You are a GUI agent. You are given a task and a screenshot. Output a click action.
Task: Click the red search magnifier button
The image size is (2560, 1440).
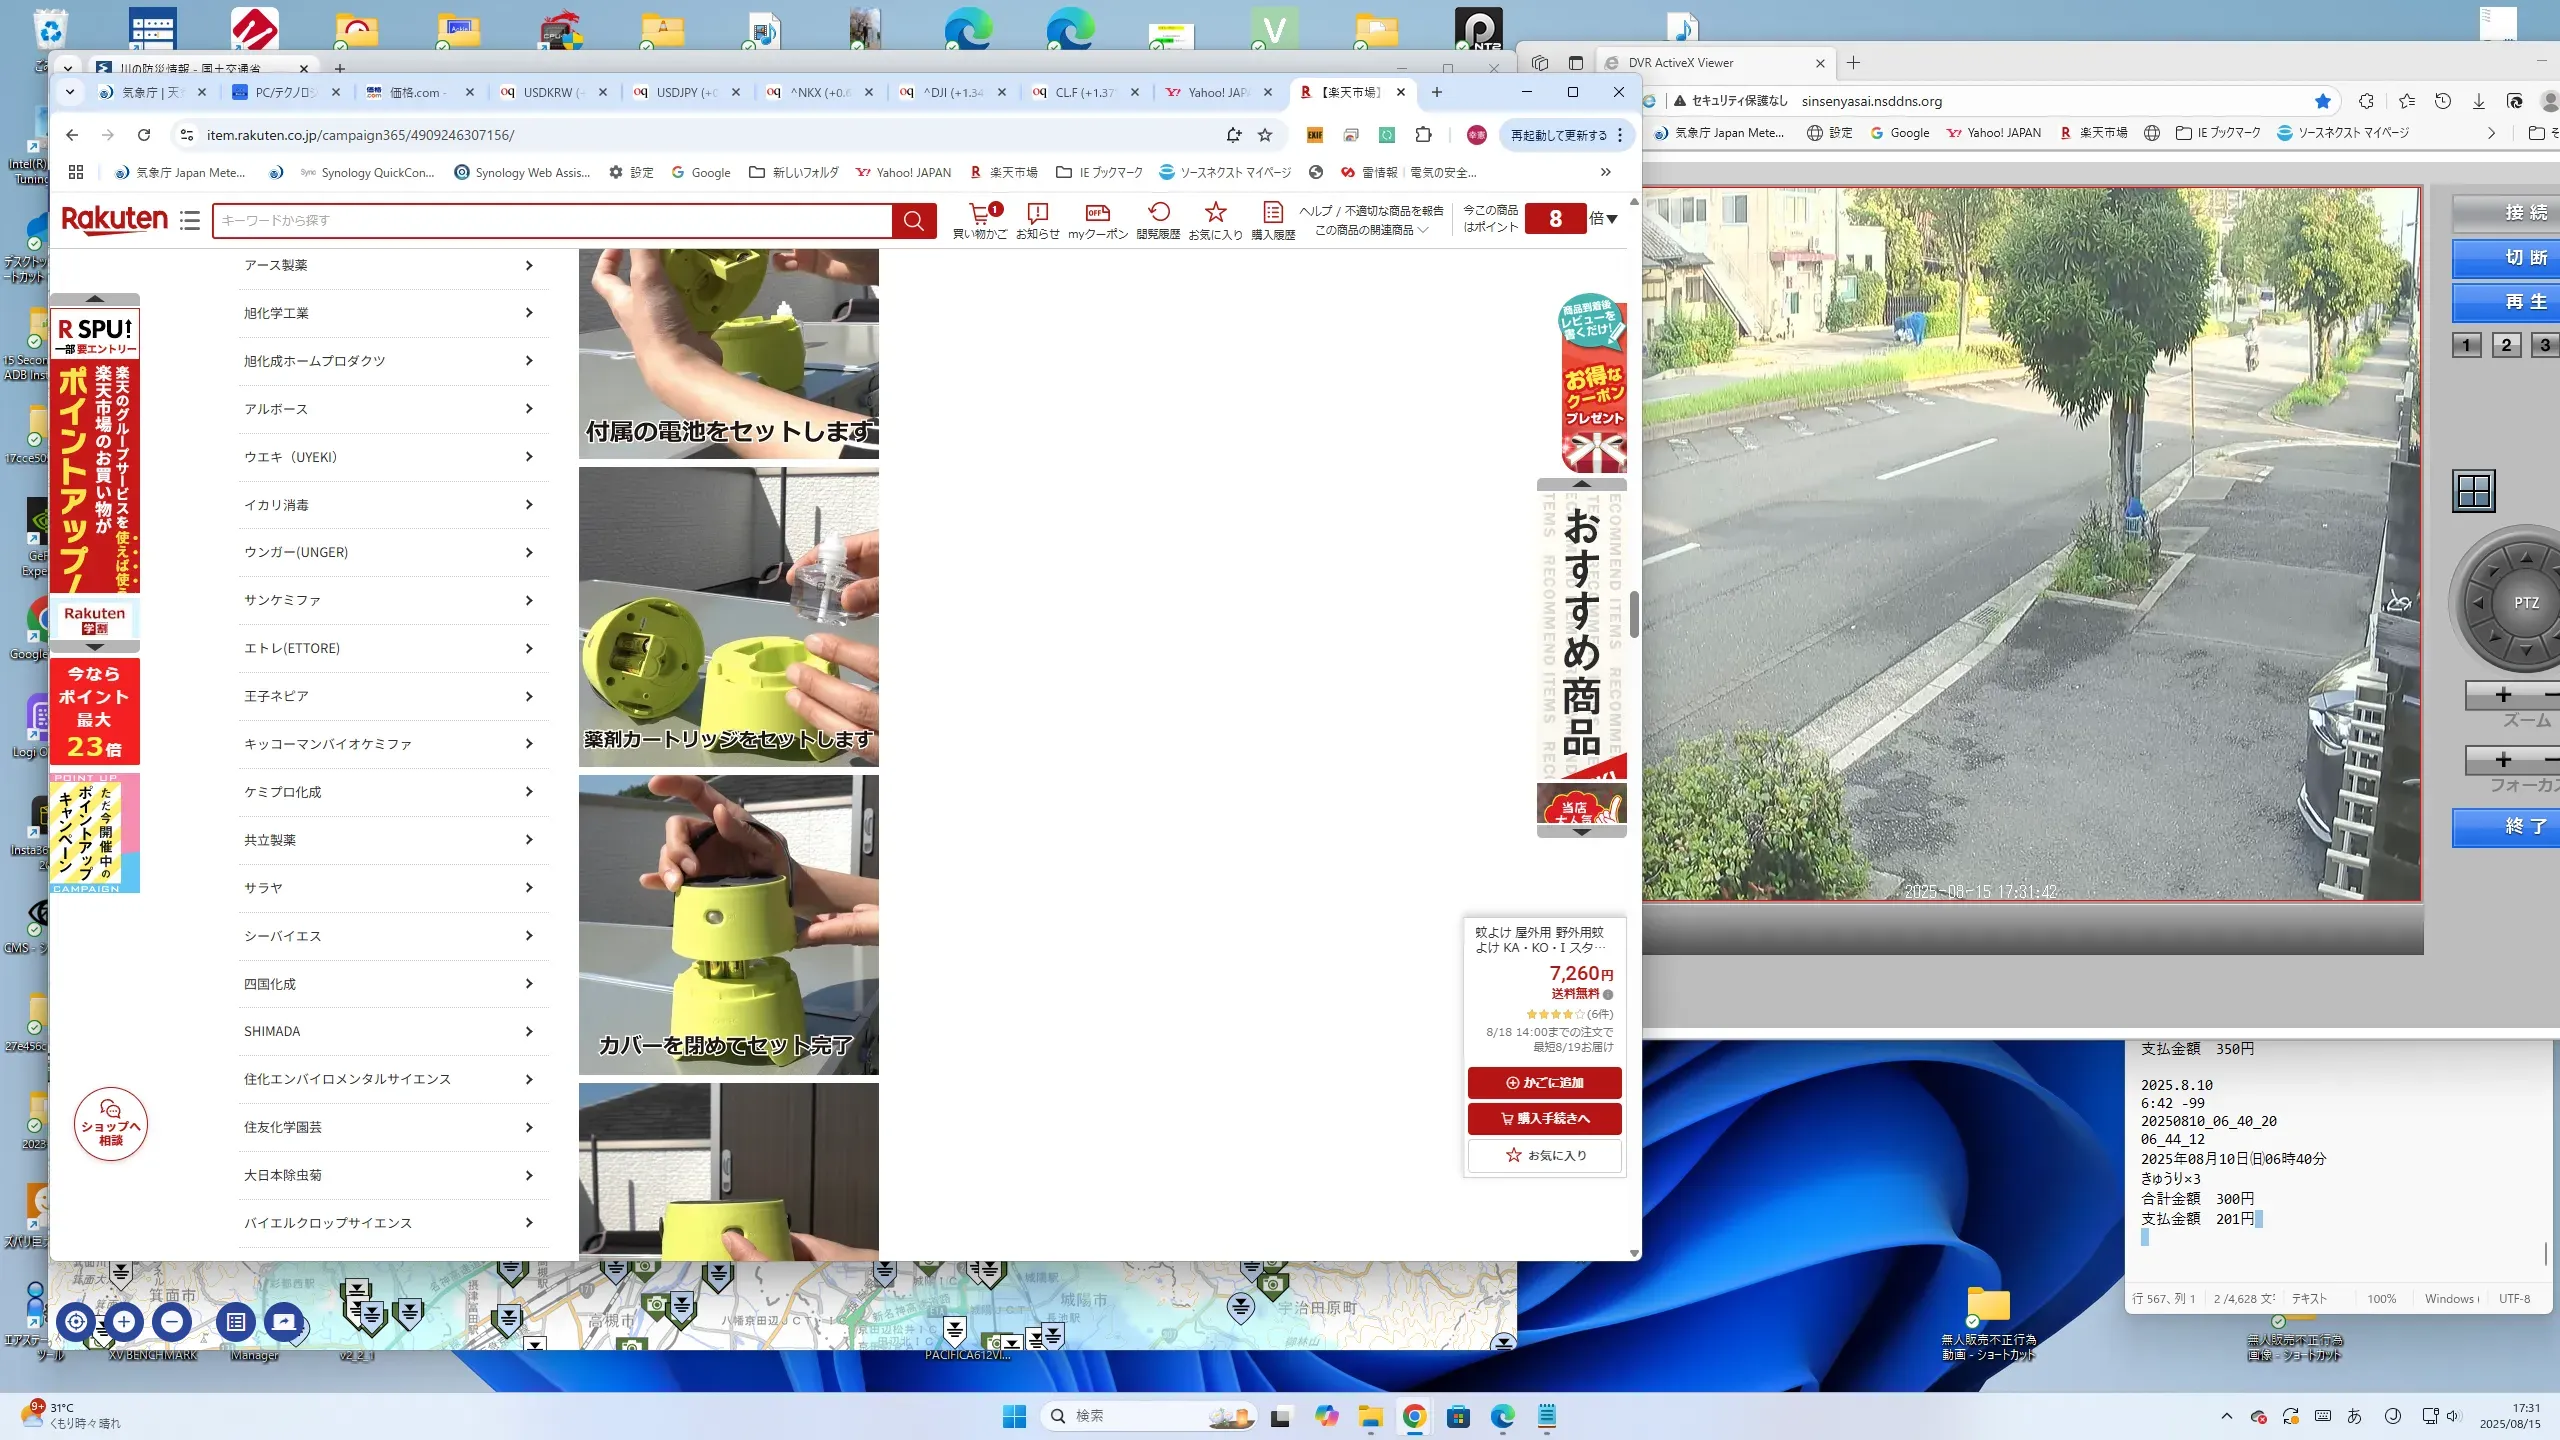913,220
